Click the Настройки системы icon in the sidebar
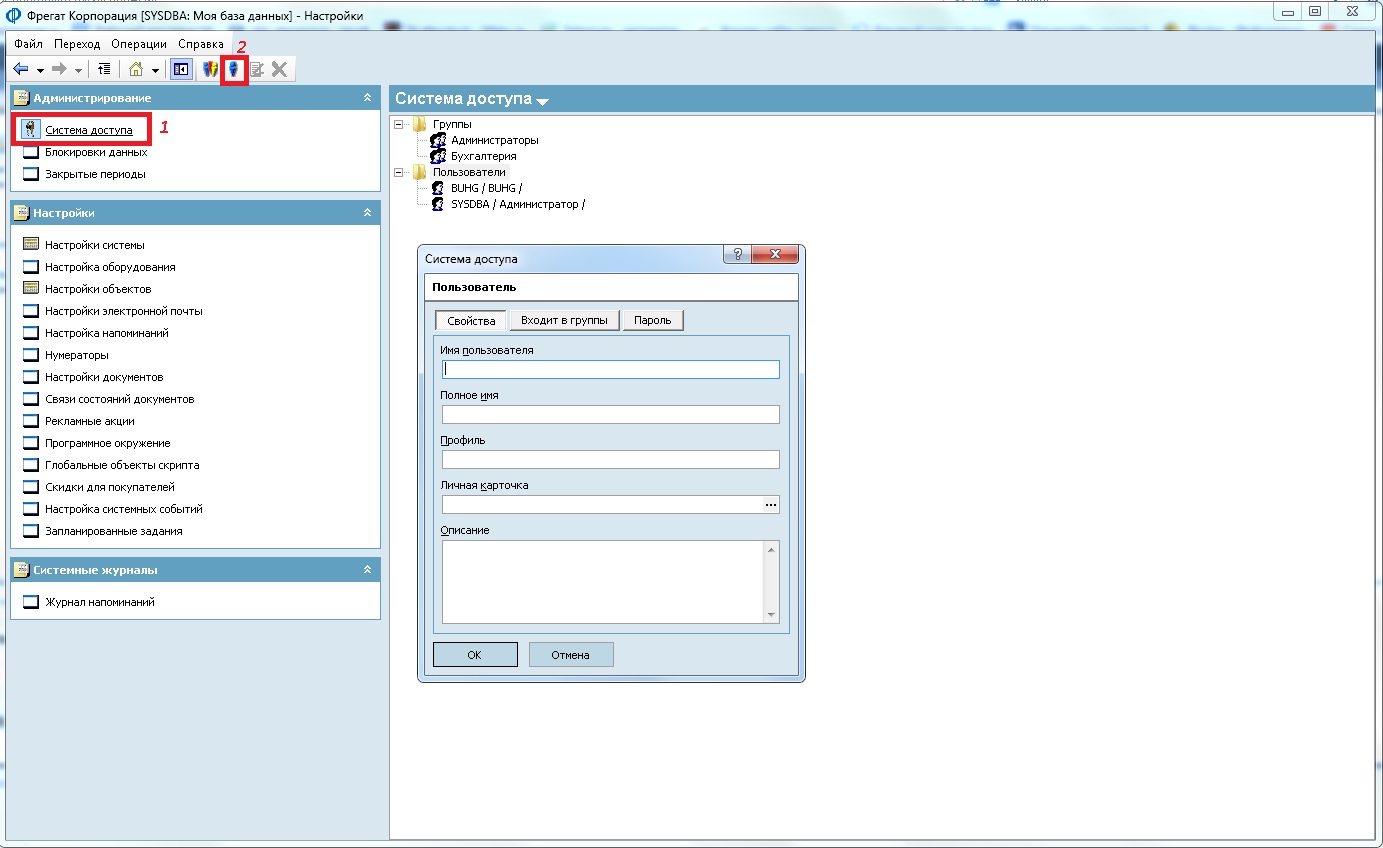The image size is (1383, 848). click(30, 245)
